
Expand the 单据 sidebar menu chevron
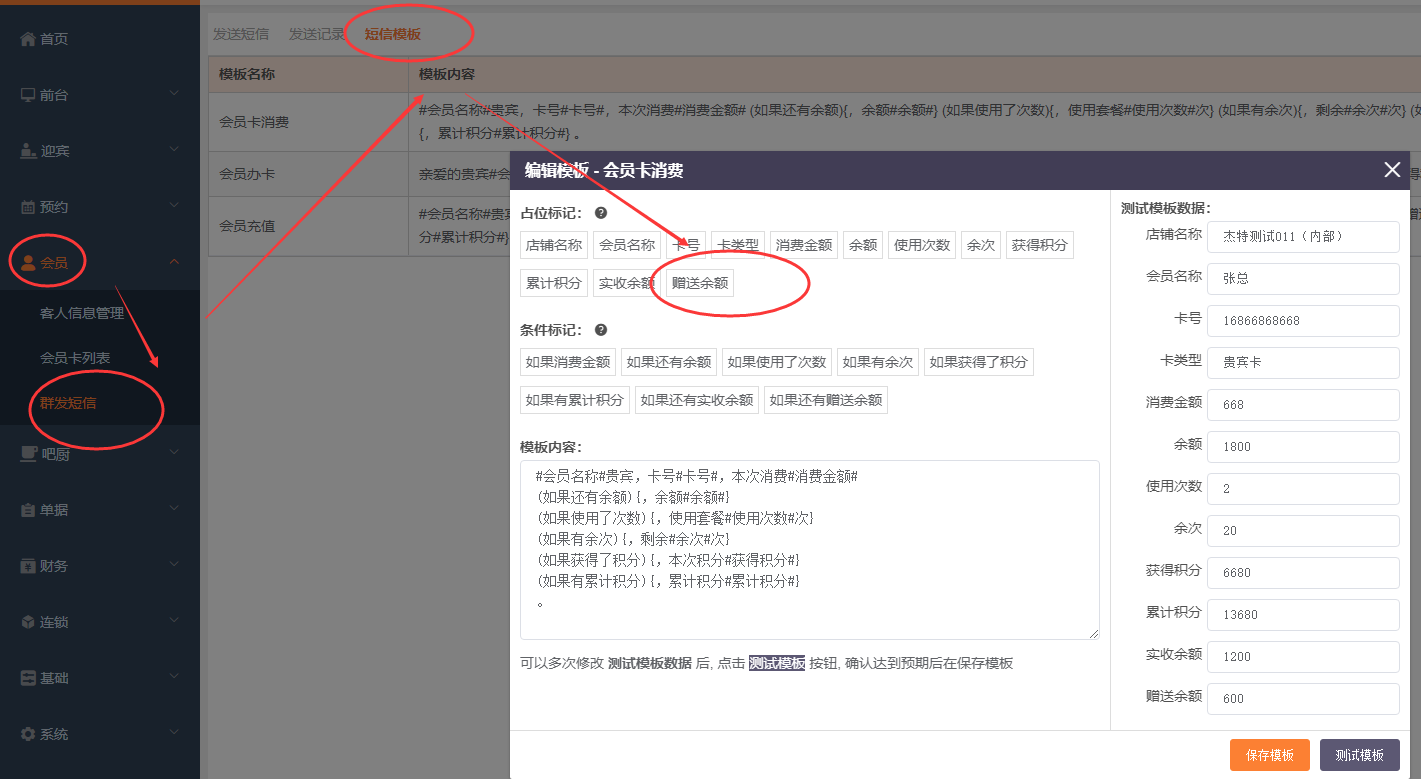click(174, 509)
